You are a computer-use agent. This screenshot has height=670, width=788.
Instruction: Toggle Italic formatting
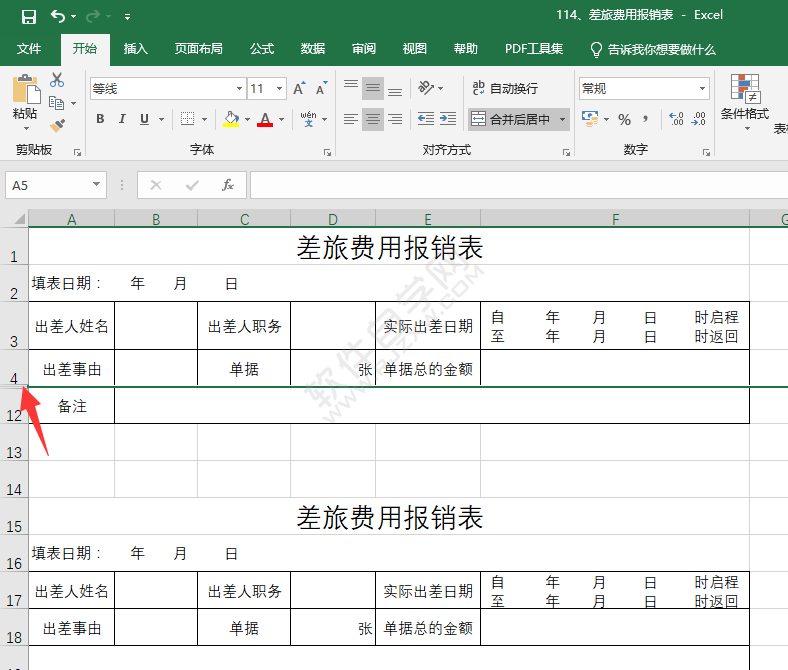123,119
